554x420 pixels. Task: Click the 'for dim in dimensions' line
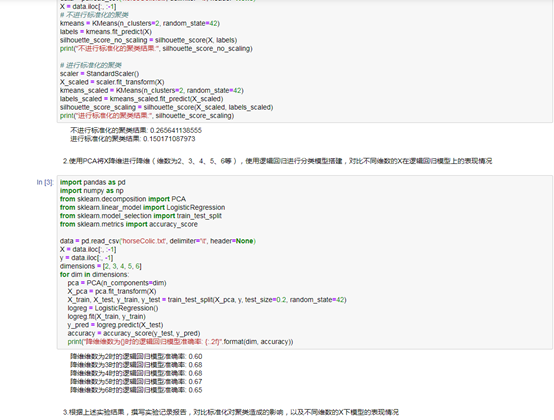tap(94, 274)
